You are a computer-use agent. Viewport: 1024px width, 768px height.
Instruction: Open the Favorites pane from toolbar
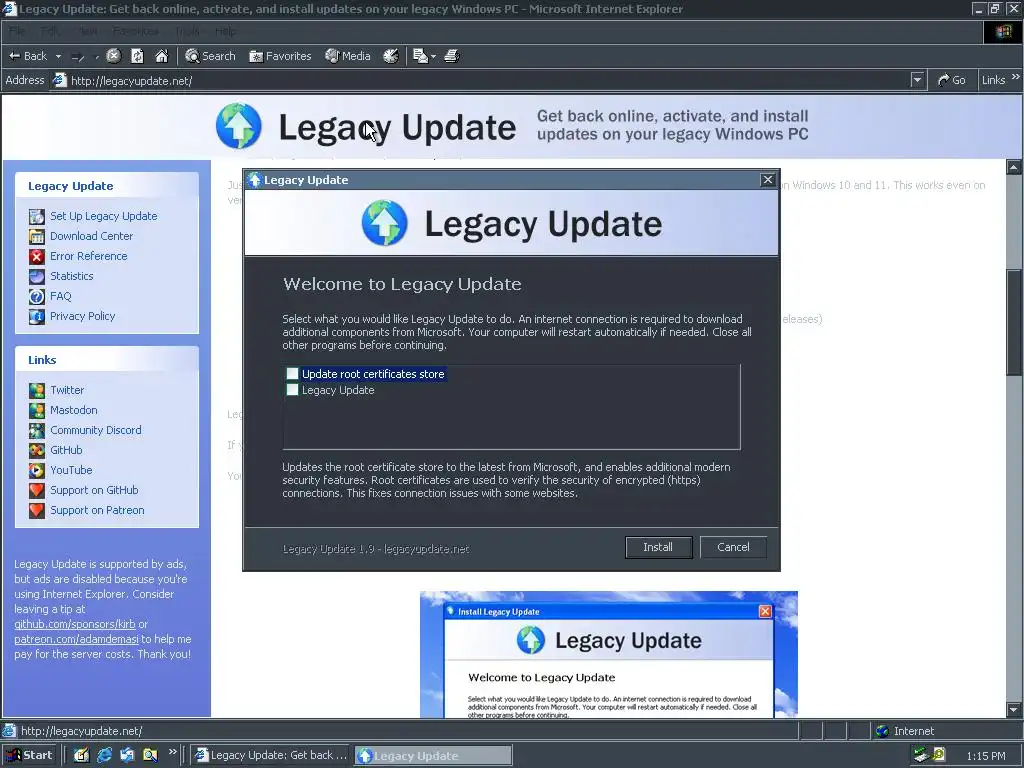pos(280,56)
